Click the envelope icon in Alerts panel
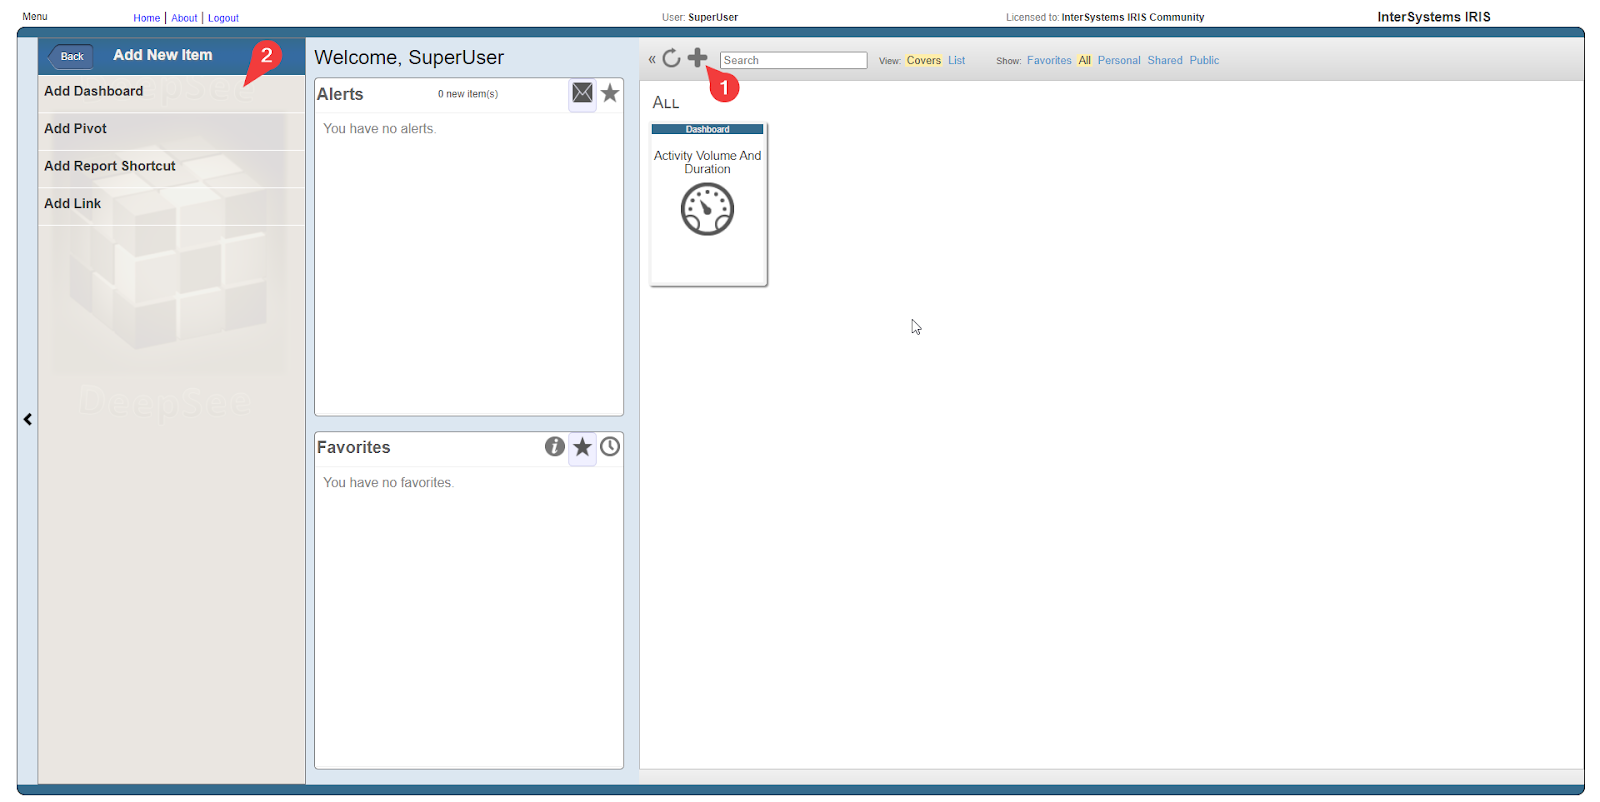 [x=582, y=93]
